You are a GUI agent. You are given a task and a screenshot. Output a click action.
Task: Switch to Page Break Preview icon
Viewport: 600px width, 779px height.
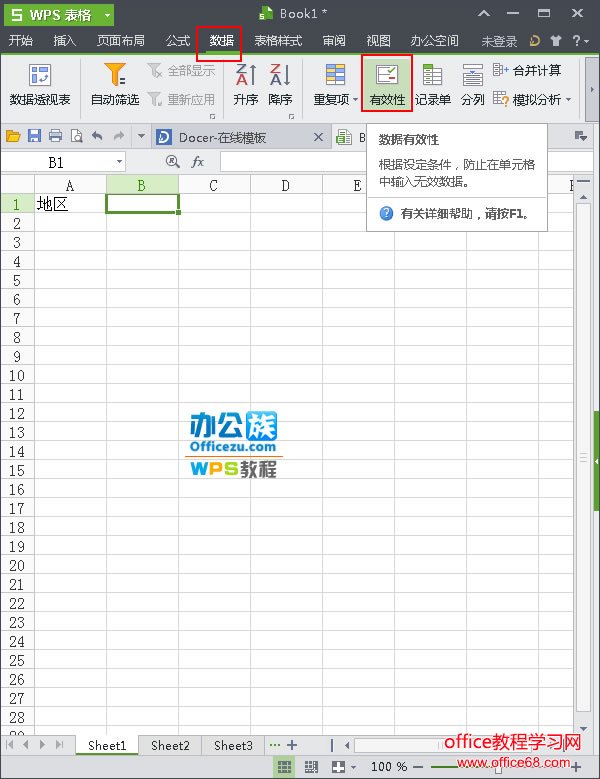311,767
